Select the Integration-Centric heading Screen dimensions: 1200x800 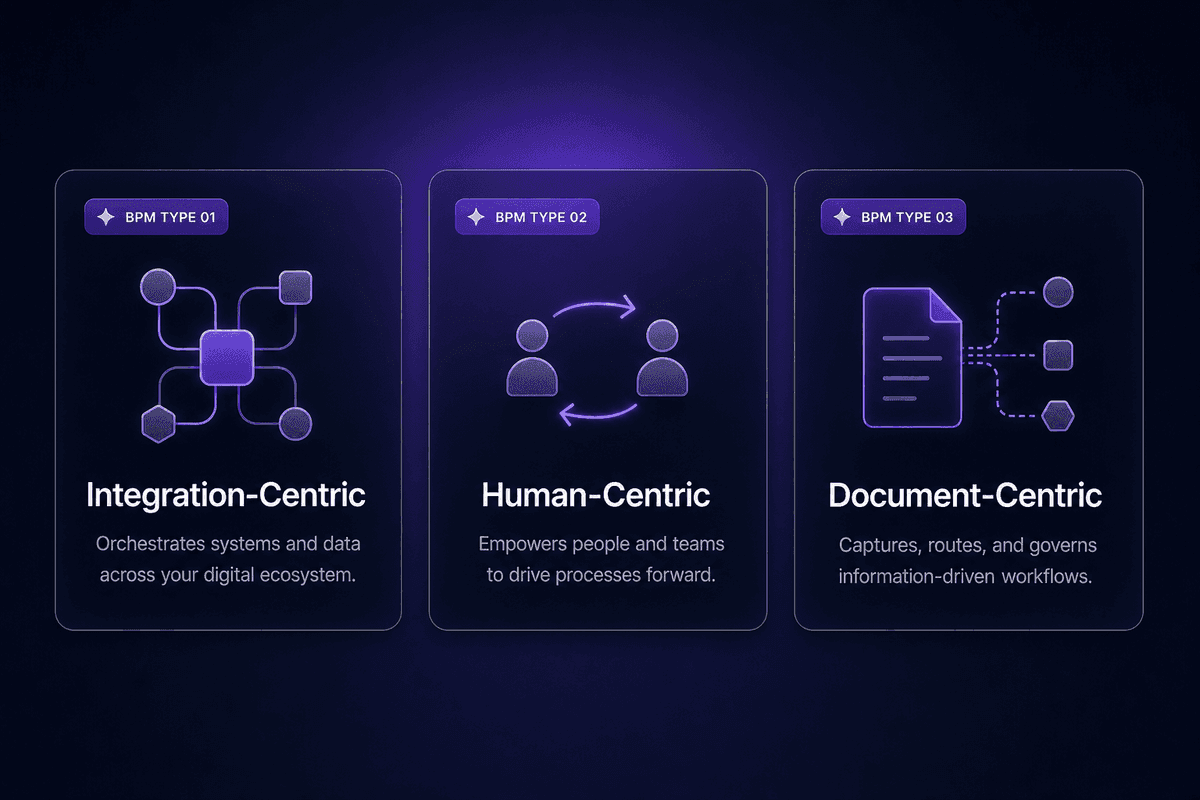[226, 495]
